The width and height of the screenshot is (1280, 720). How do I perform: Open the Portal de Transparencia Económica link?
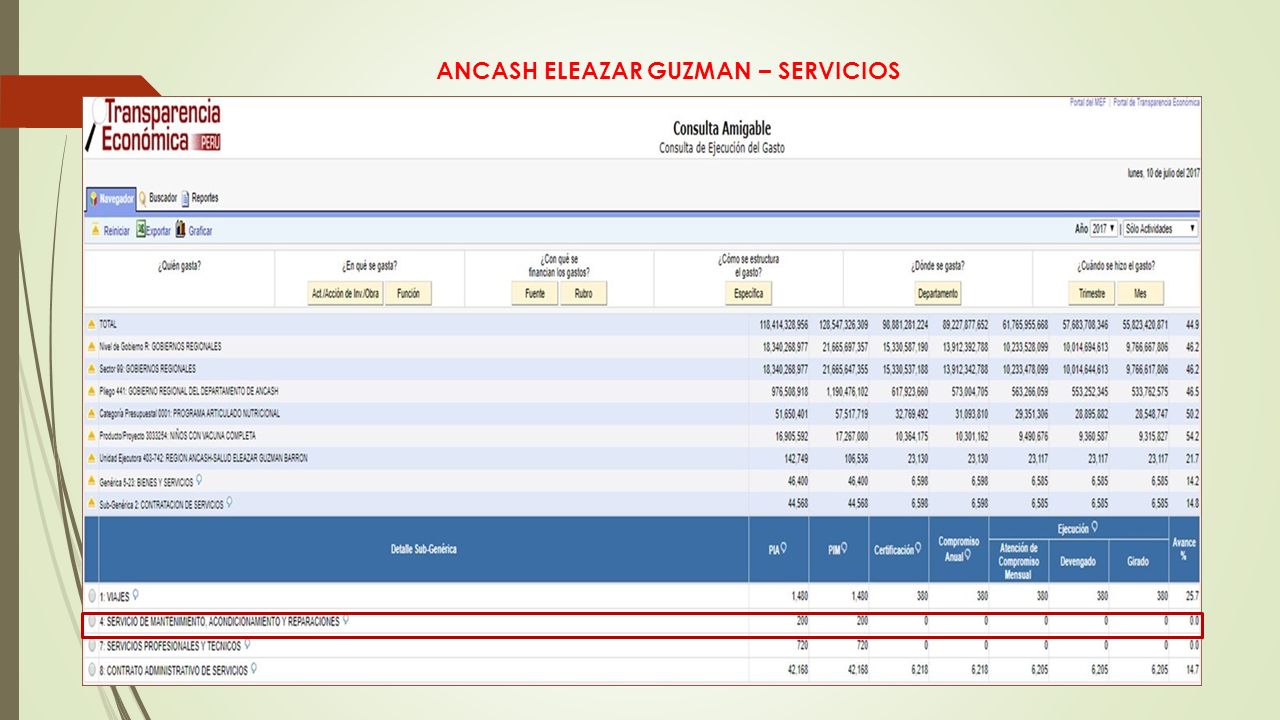[x=1157, y=102]
